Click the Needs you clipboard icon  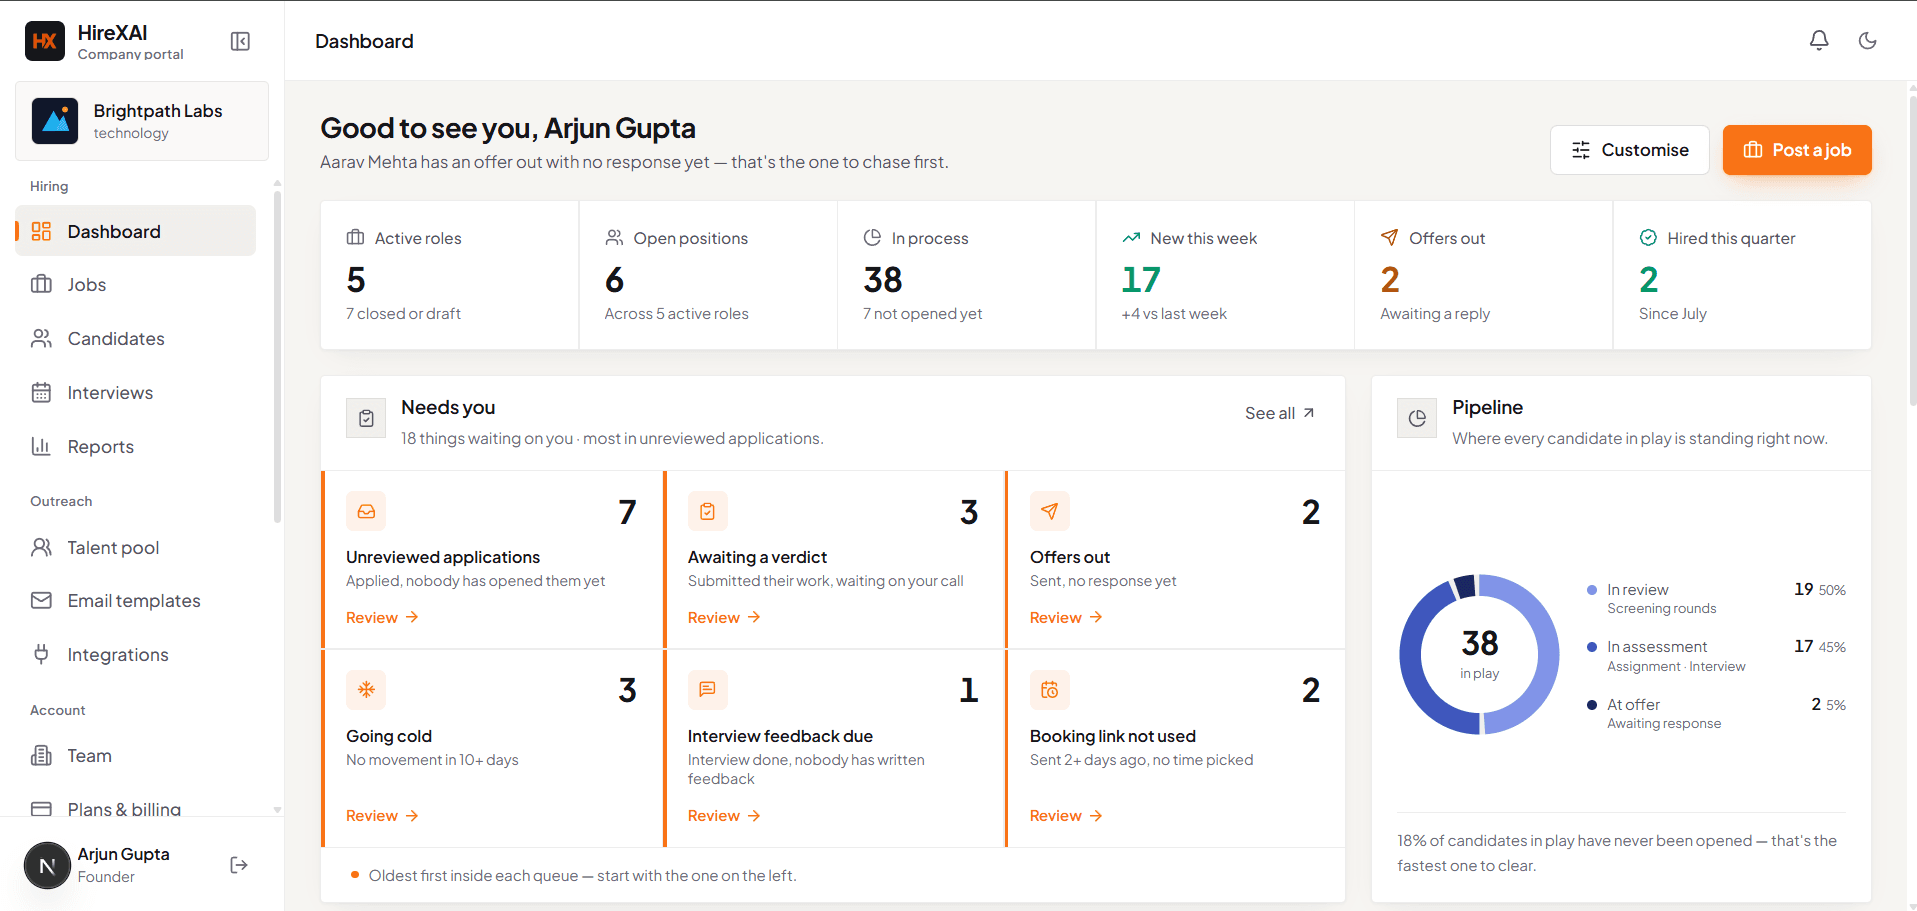(366, 418)
